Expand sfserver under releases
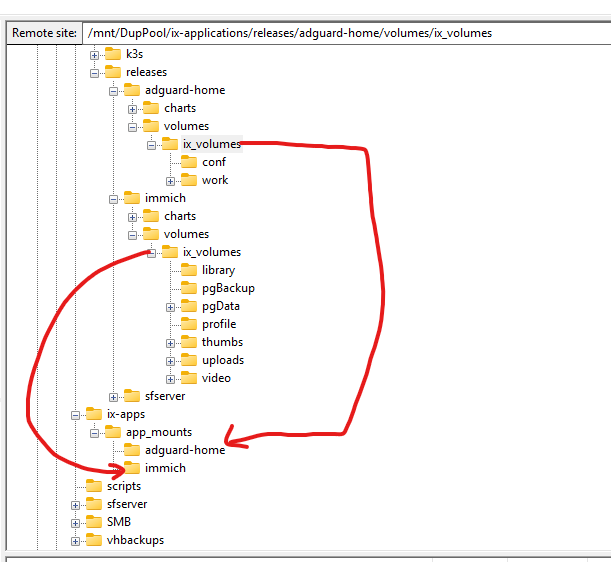611x562 pixels. [x=113, y=397]
